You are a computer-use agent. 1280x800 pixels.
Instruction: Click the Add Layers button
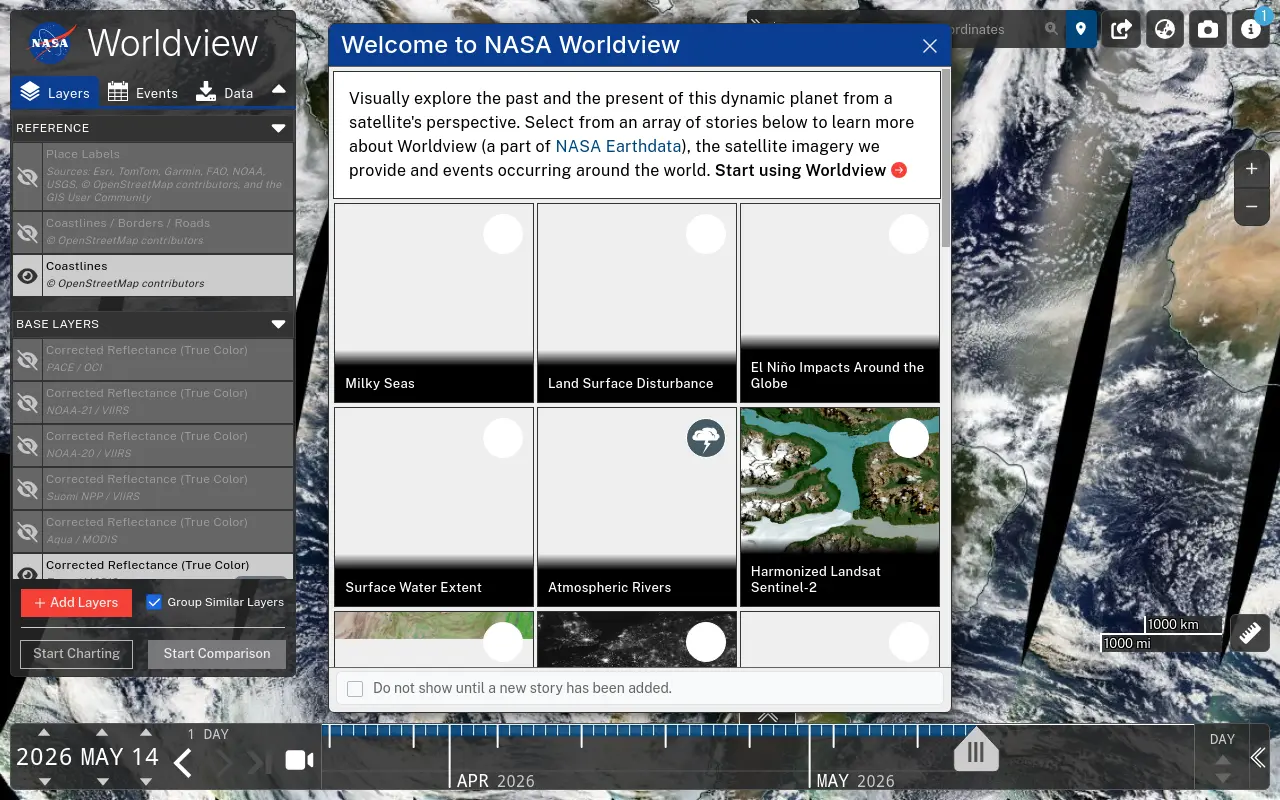click(76, 602)
